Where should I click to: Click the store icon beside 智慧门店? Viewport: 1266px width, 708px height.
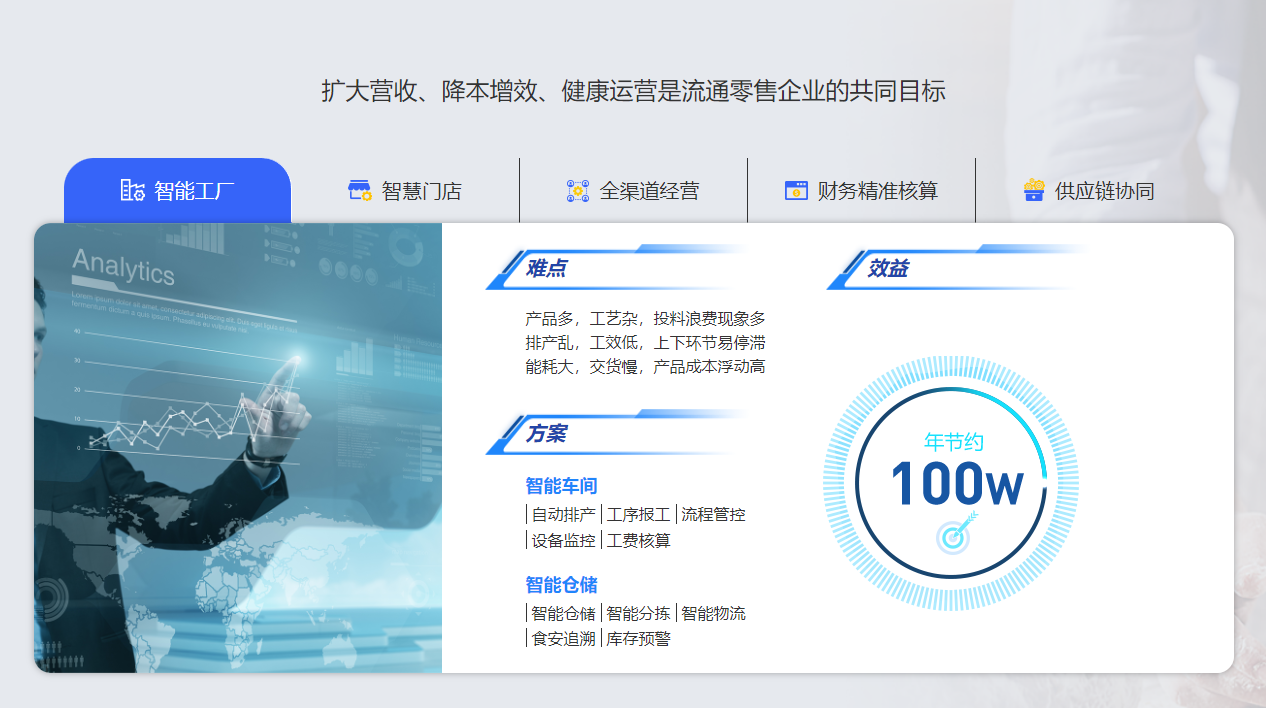pyautogui.click(x=360, y=190)
